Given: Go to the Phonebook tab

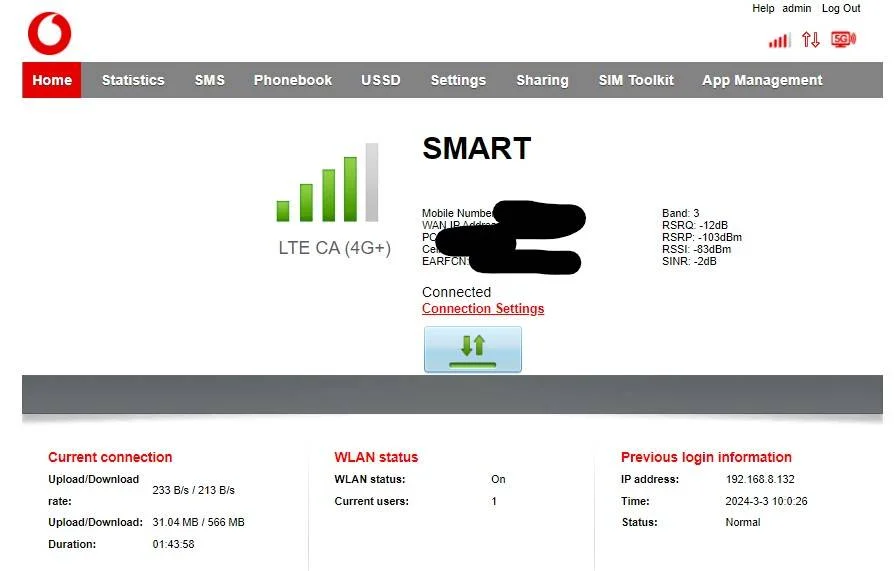Looking at the screenshot, I should point(293,80).
